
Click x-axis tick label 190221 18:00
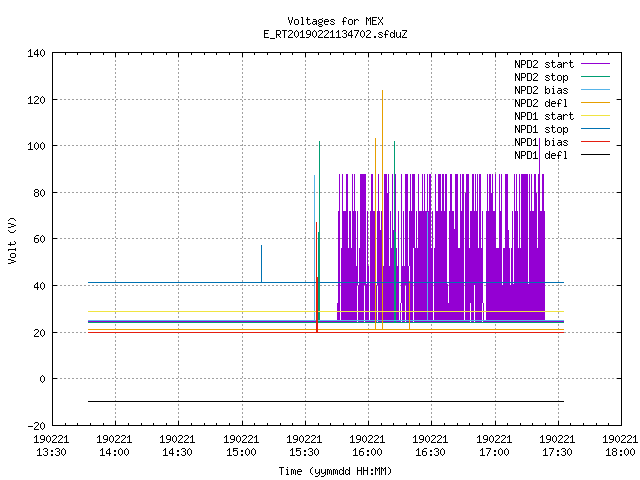620,446
